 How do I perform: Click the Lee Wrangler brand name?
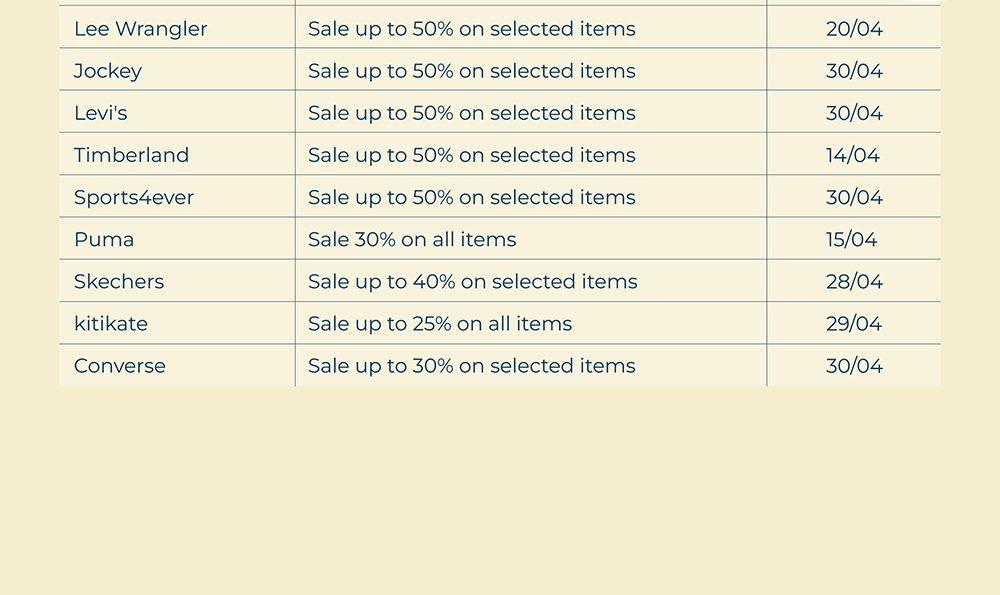pyautogui.click(x=140, y=29)
